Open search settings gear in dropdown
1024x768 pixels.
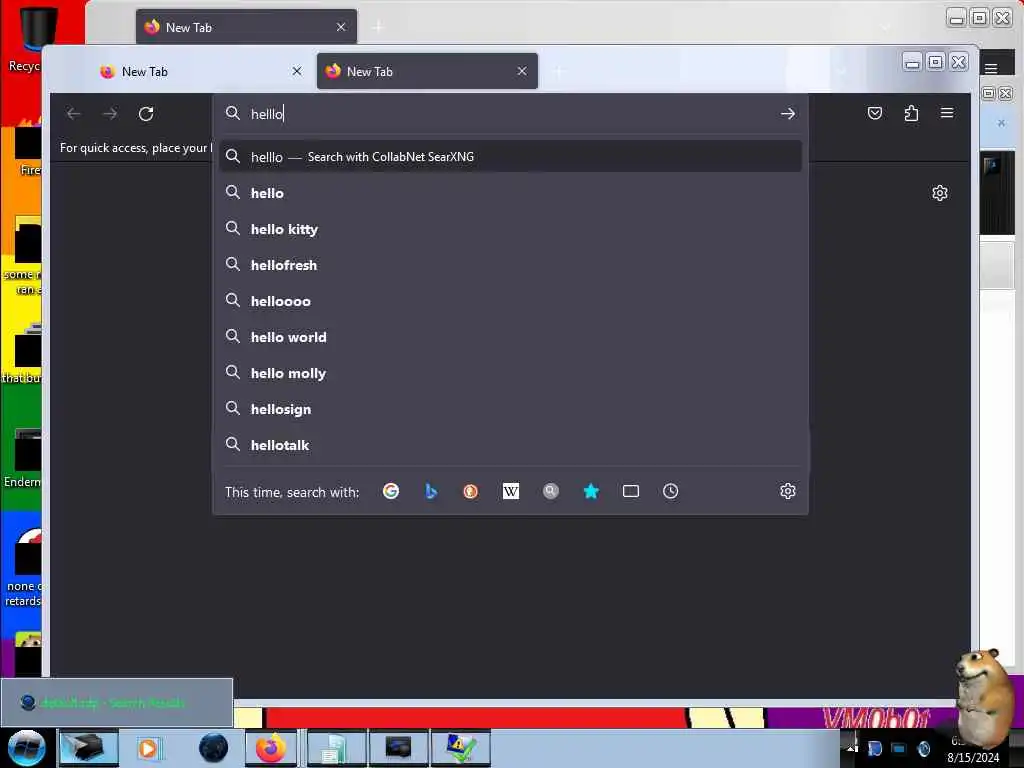click(x=788, y=491)
